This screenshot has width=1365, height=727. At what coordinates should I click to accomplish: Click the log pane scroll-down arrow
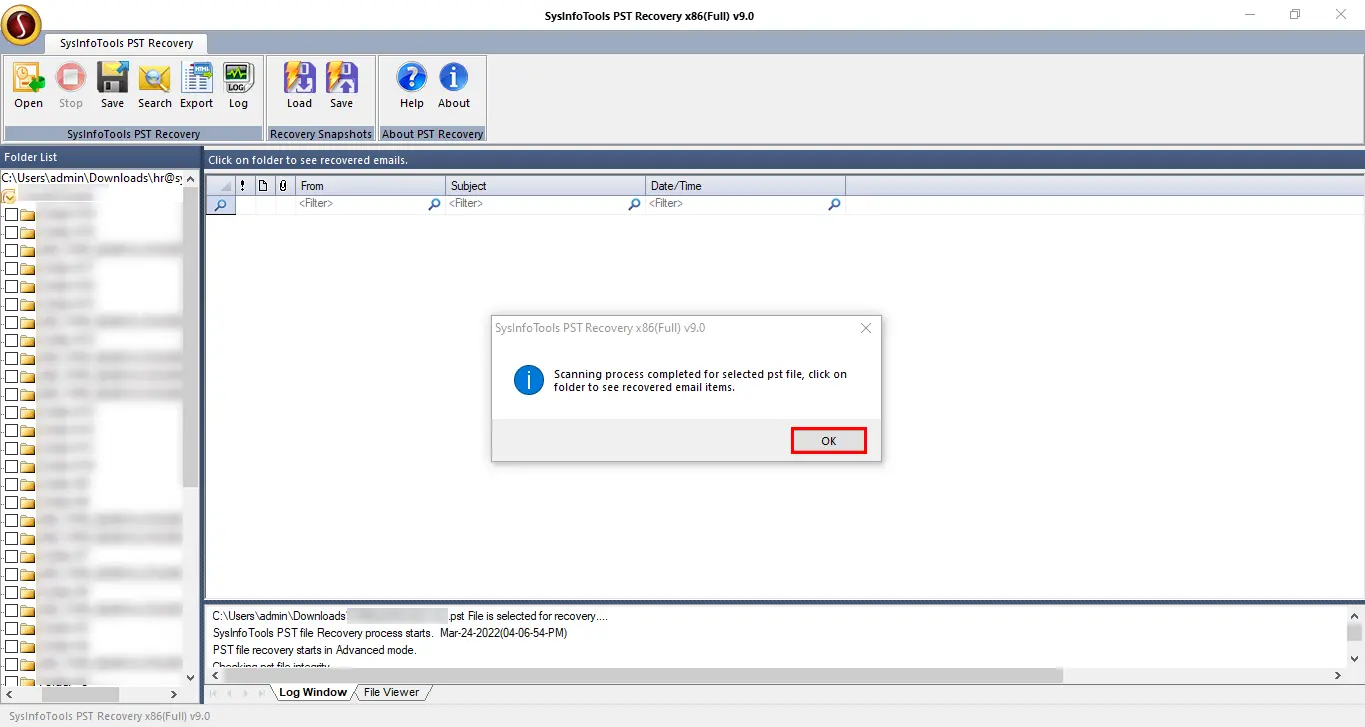[x=1354, y=660]
